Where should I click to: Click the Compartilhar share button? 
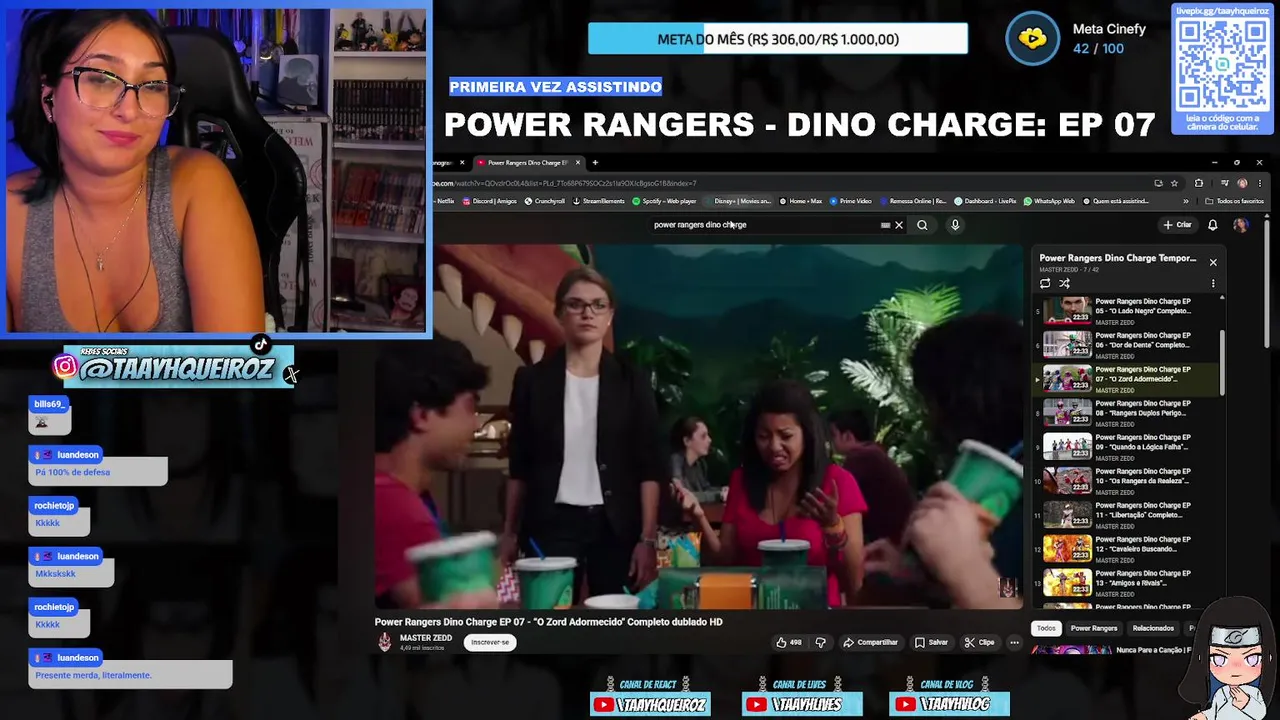(x=870, y=642)
